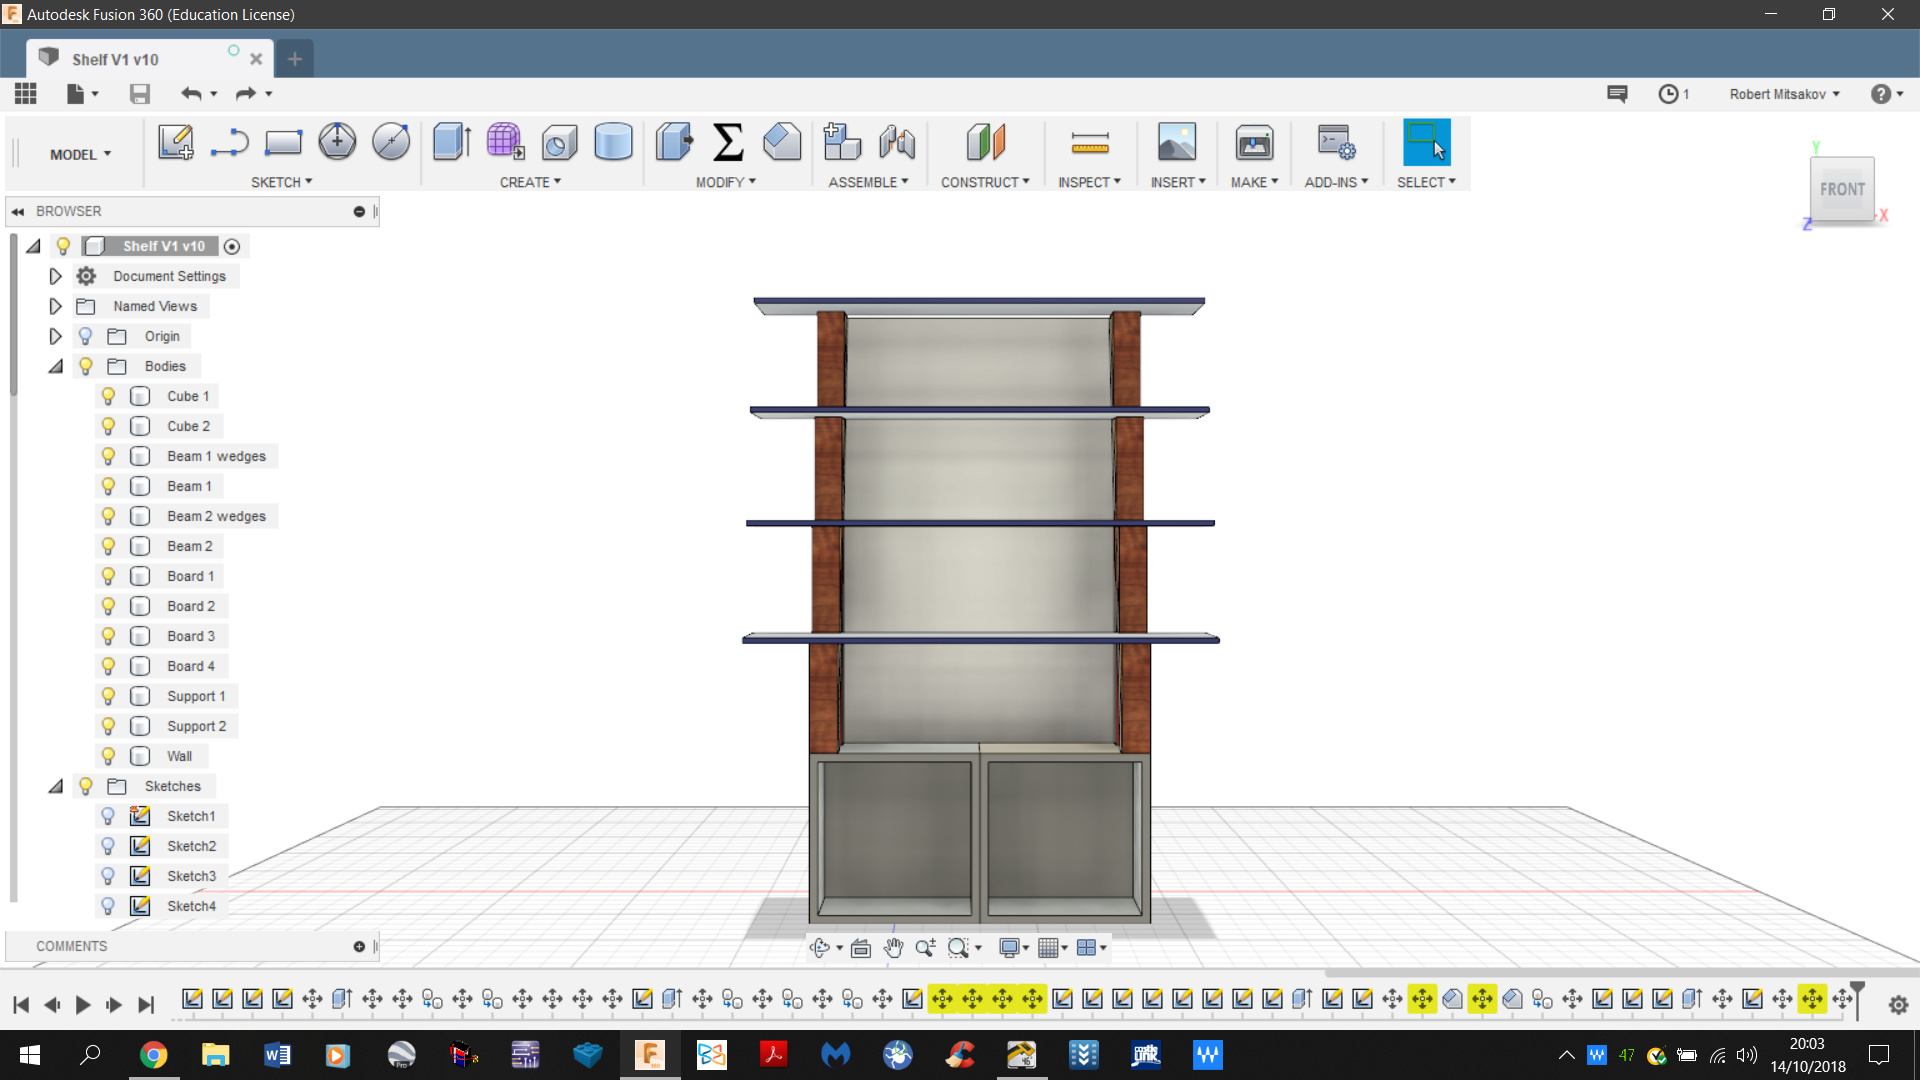Activate radio button beside Shelf V1 v10
The image size is (1920, 1080).
(x=232, y=246)
